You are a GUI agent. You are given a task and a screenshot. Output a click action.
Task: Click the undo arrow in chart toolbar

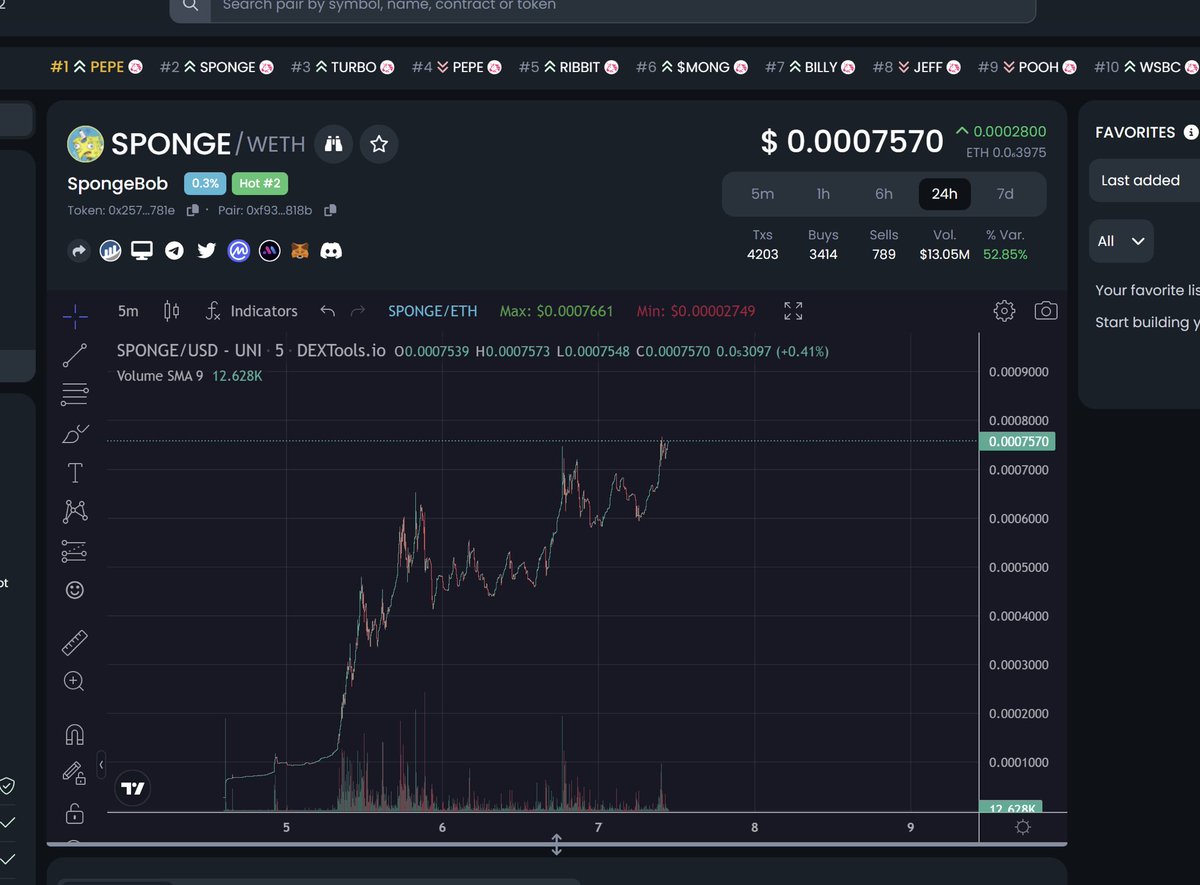click(x=327, y=311)
